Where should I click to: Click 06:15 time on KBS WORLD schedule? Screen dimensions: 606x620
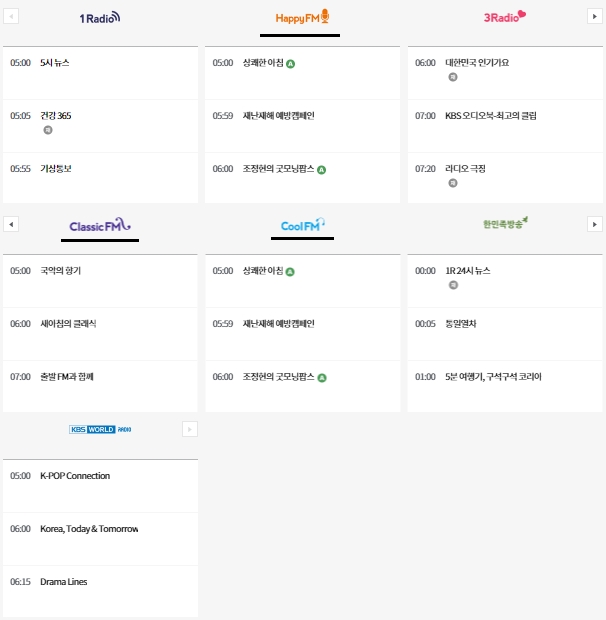point(20,582)
